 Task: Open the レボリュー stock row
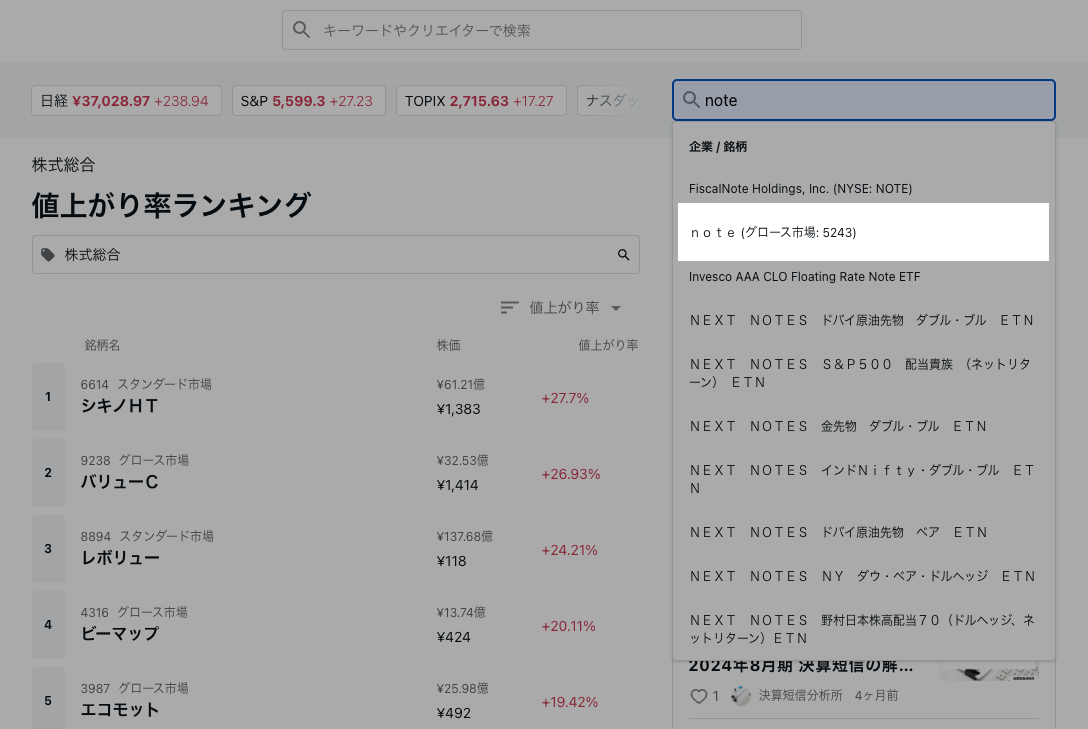336,549
